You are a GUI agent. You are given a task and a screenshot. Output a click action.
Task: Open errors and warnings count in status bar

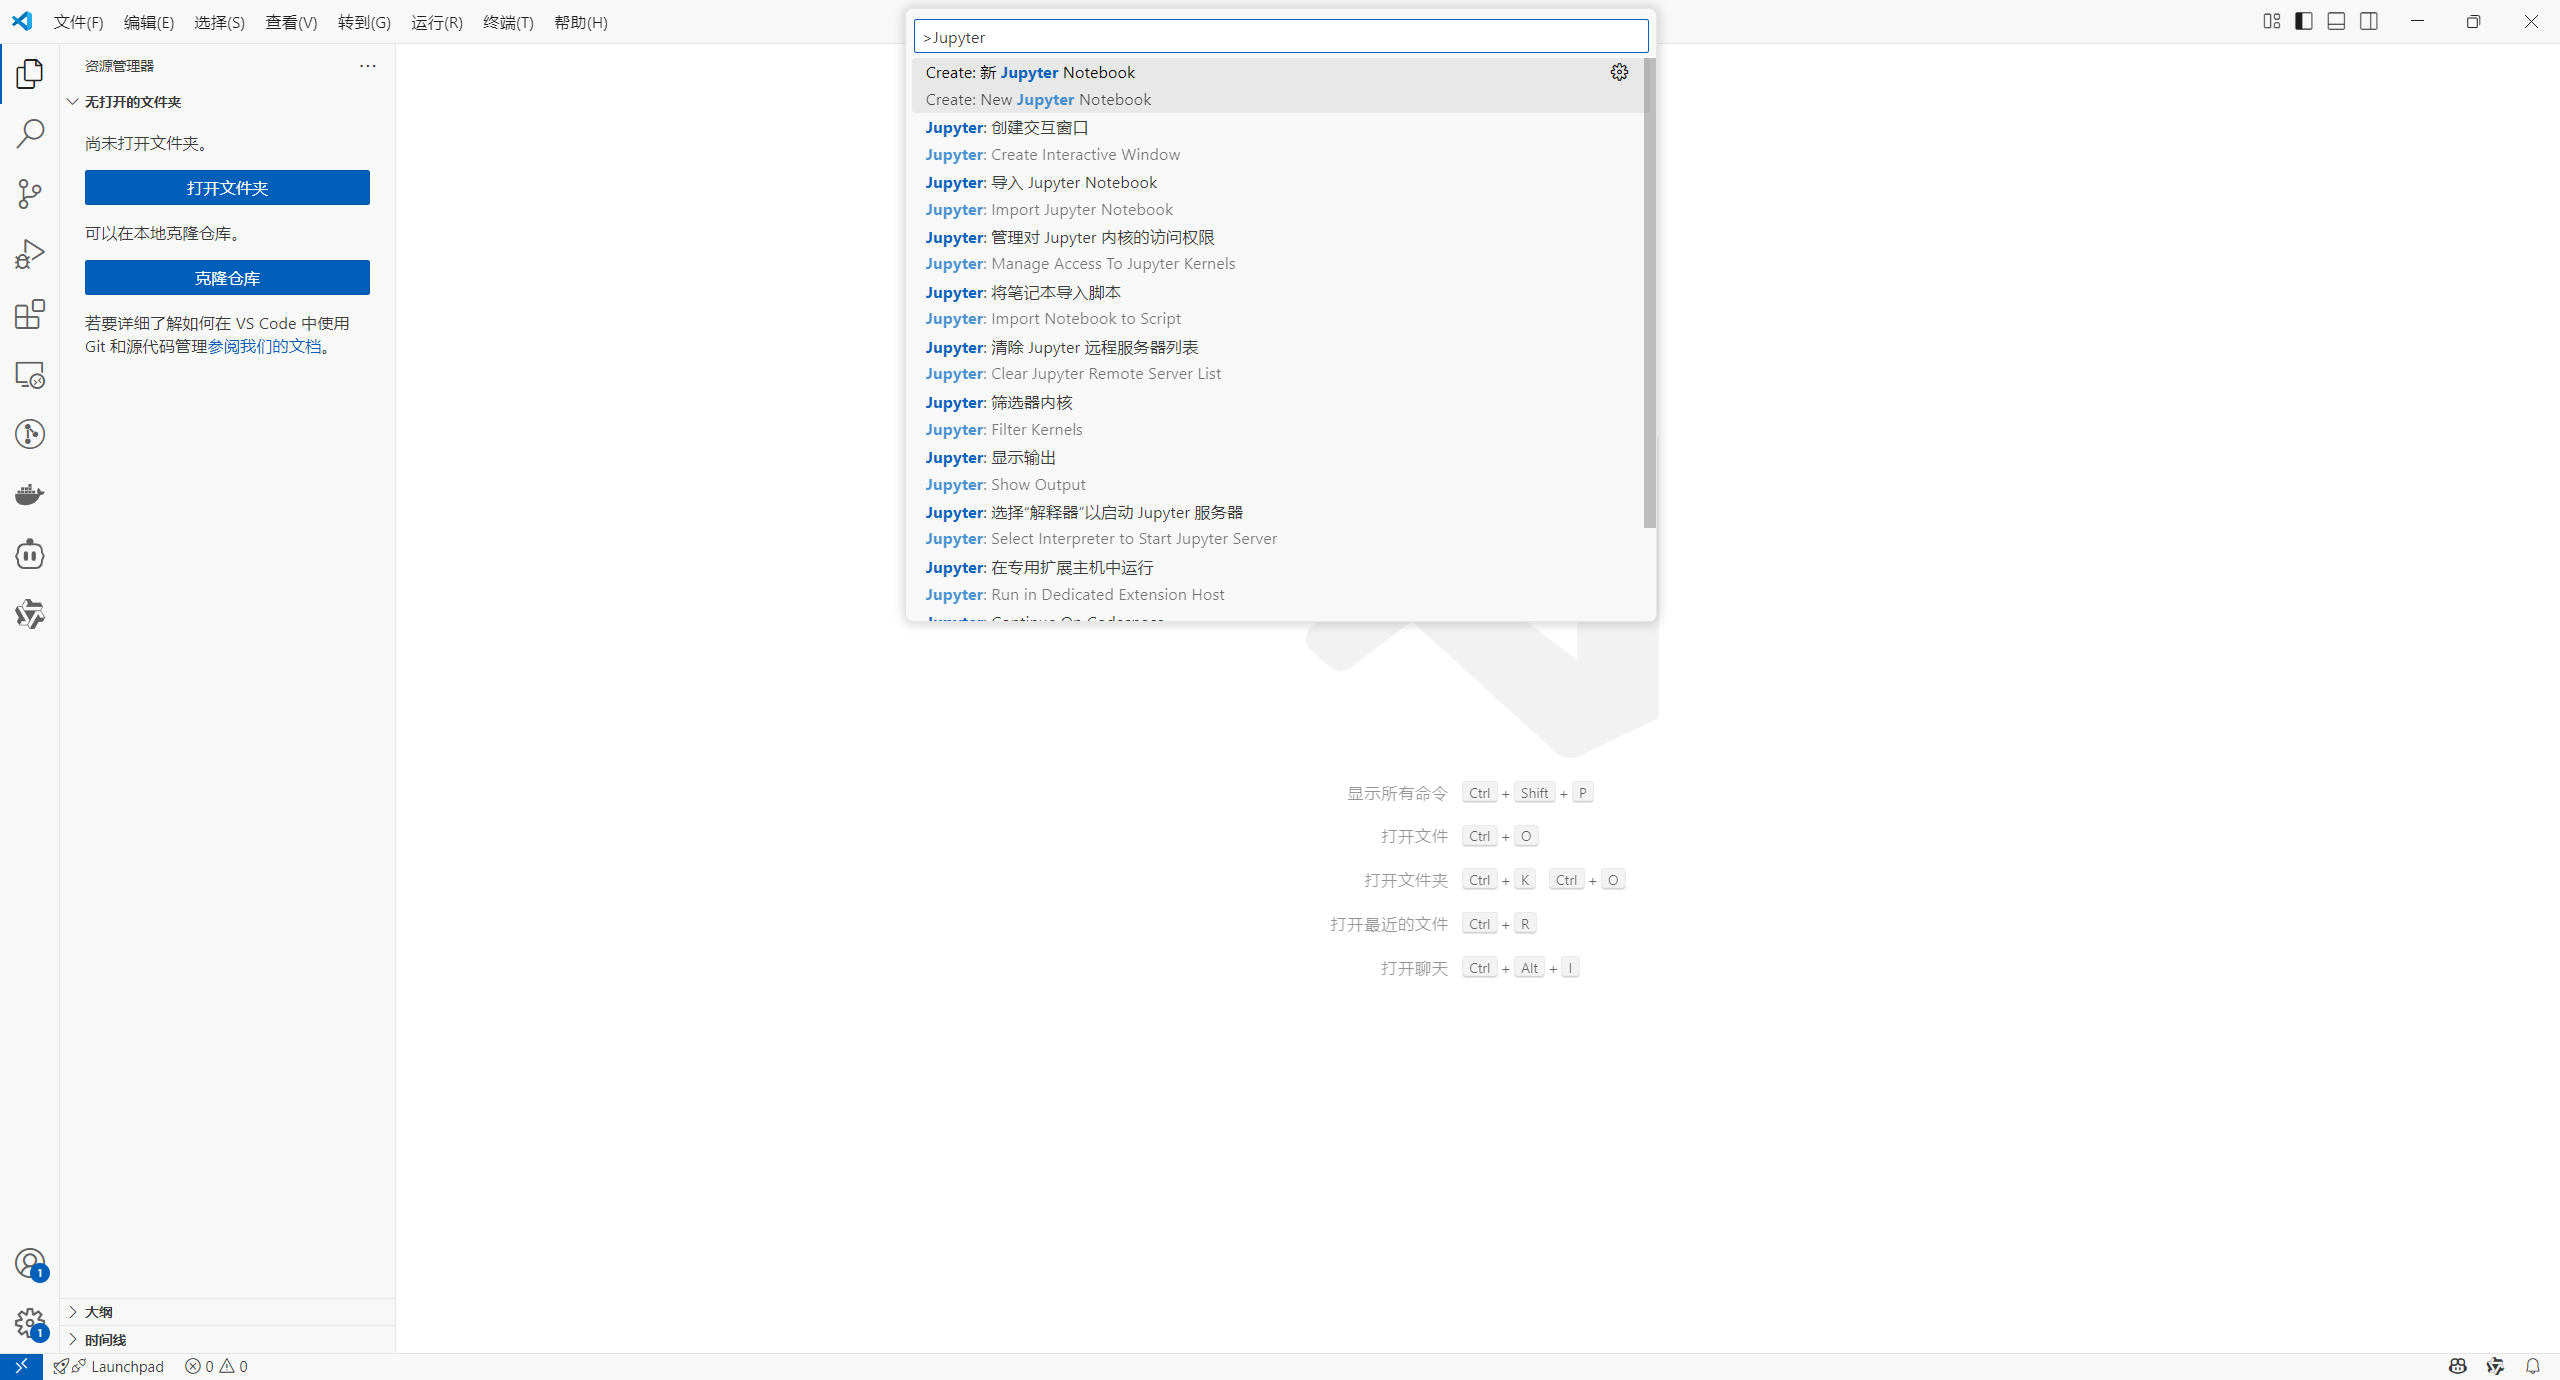(216, 1366)
